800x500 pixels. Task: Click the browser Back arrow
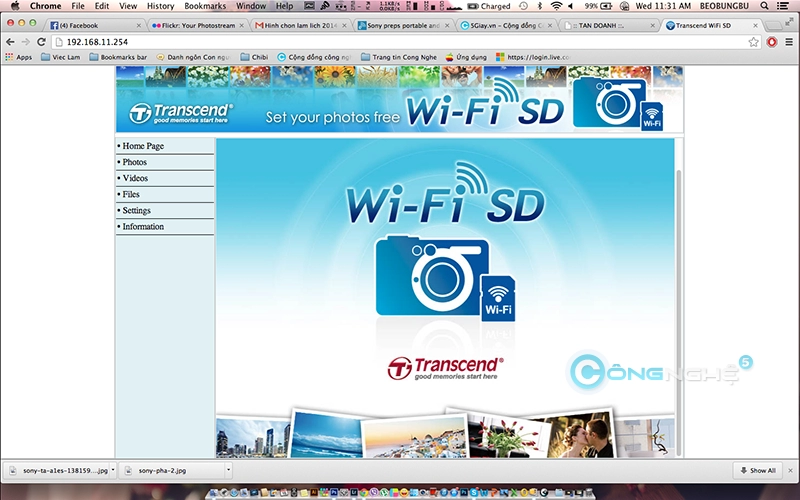tap(10, 42)
